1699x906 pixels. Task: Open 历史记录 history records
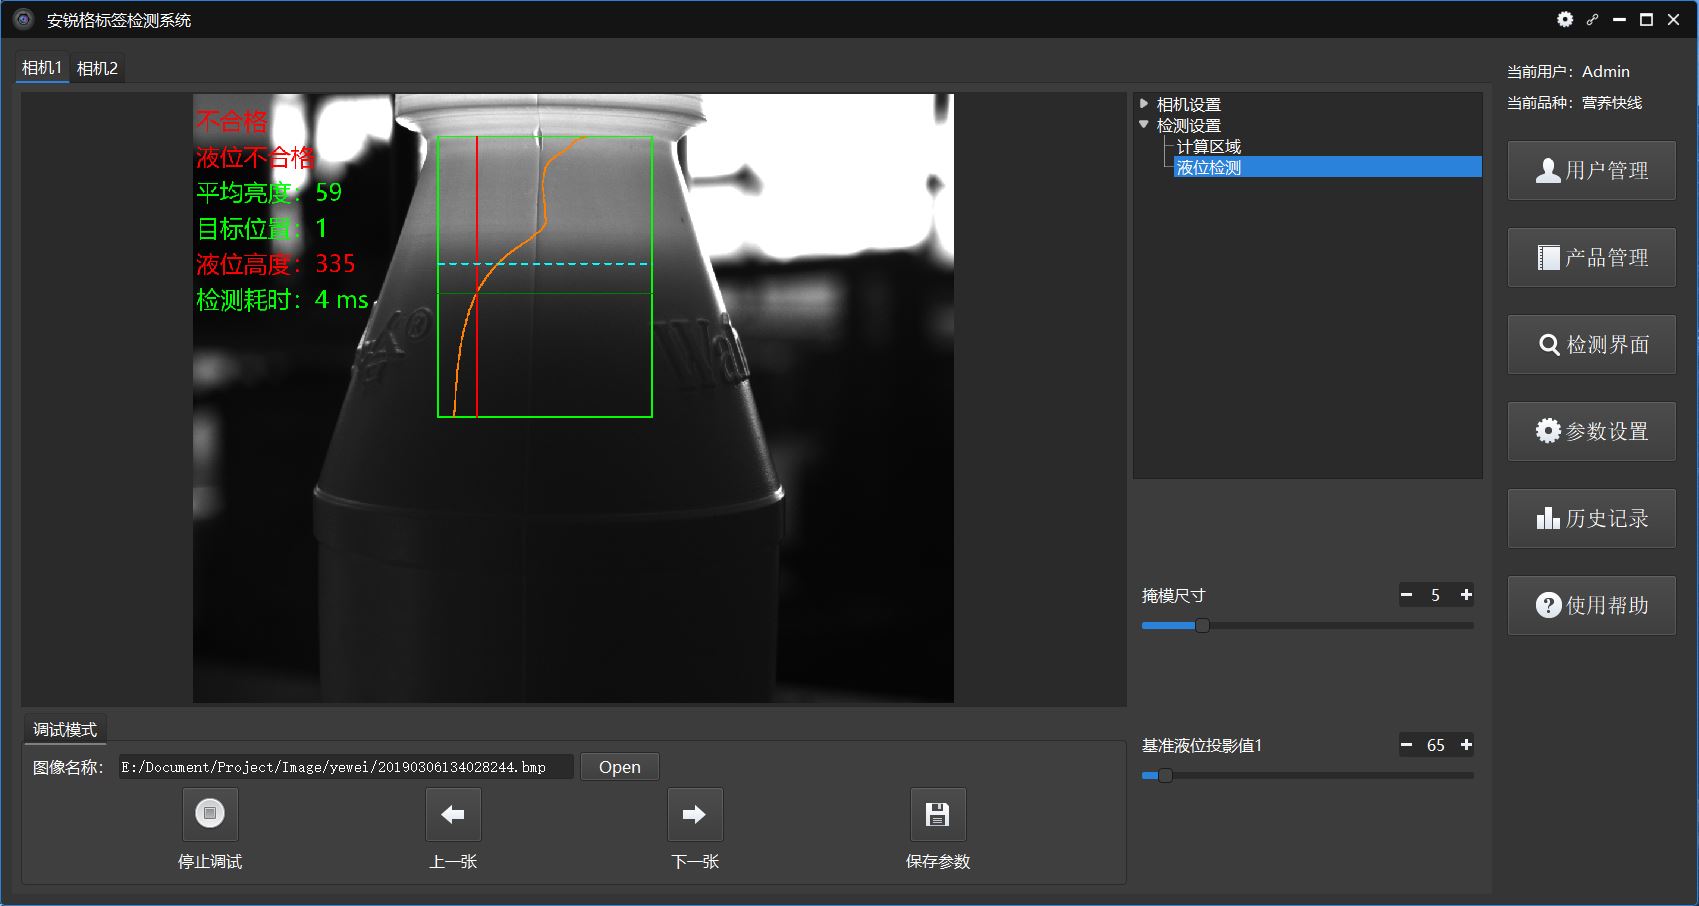tap(1591, 519)
